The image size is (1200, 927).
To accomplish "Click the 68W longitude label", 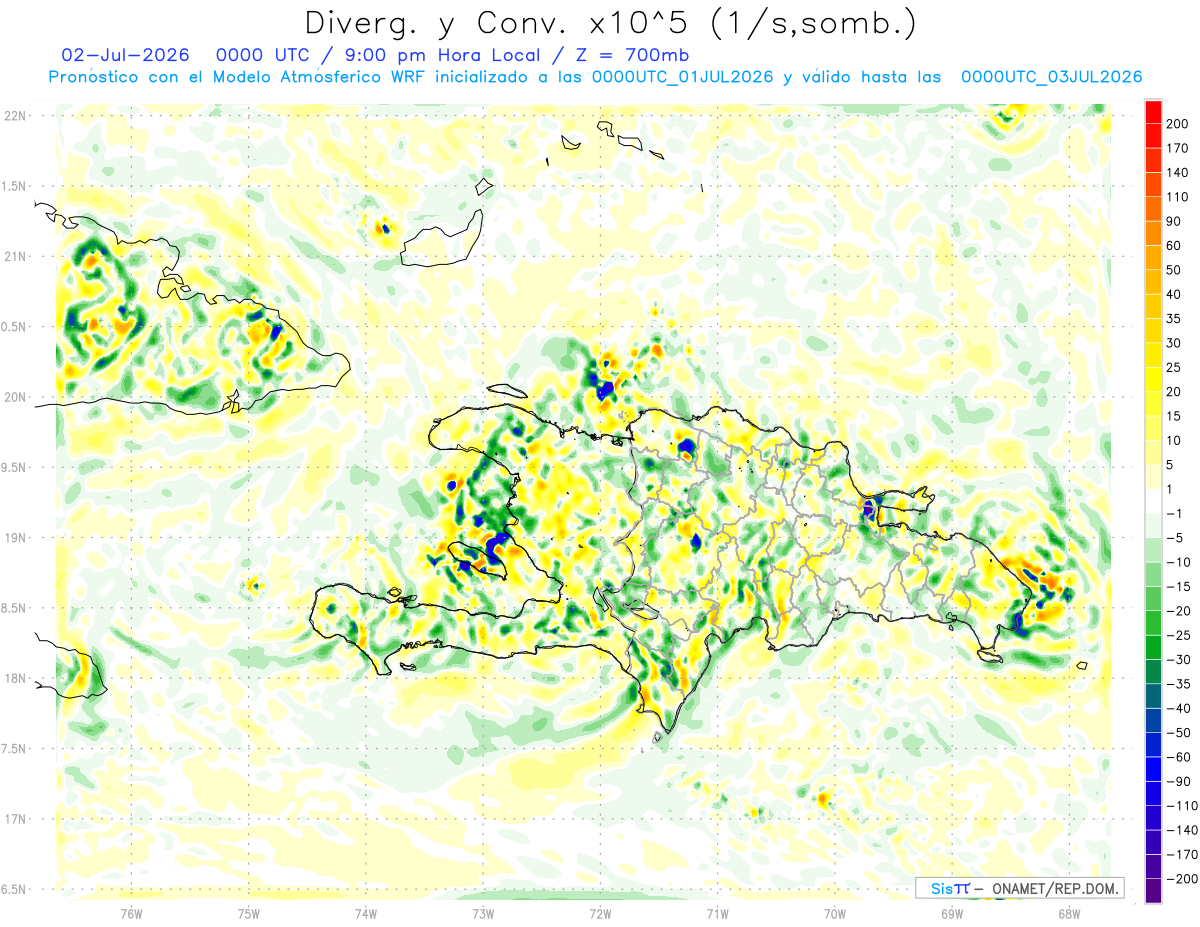I will [x=1068, y=913].
